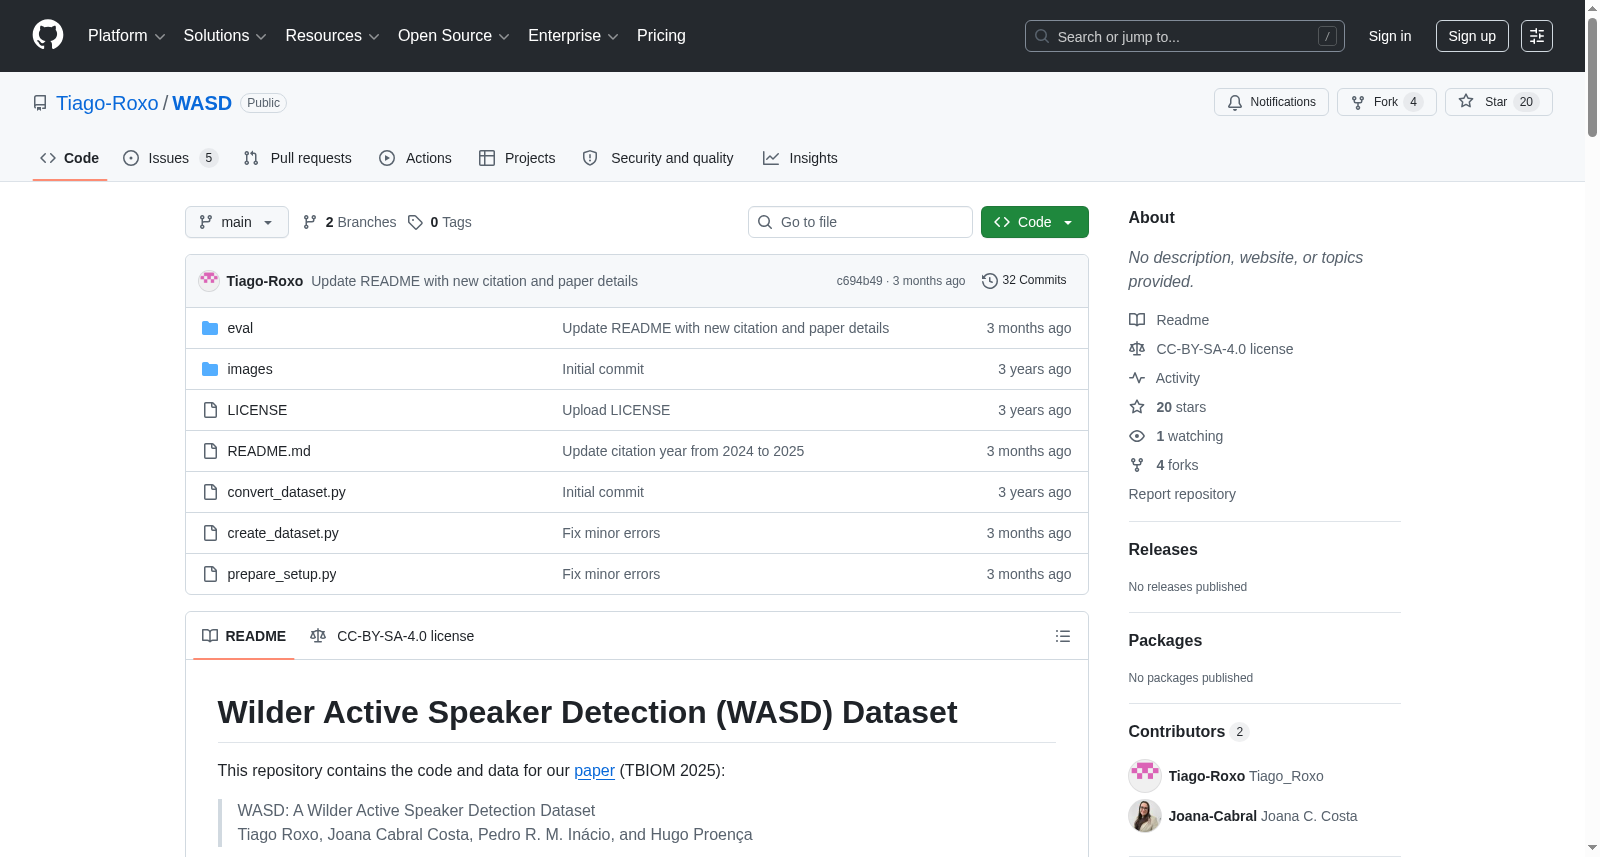This screenshot has width=1600, height=857.
Task: Click the README outline list icon
Action: pos(1063,636)
